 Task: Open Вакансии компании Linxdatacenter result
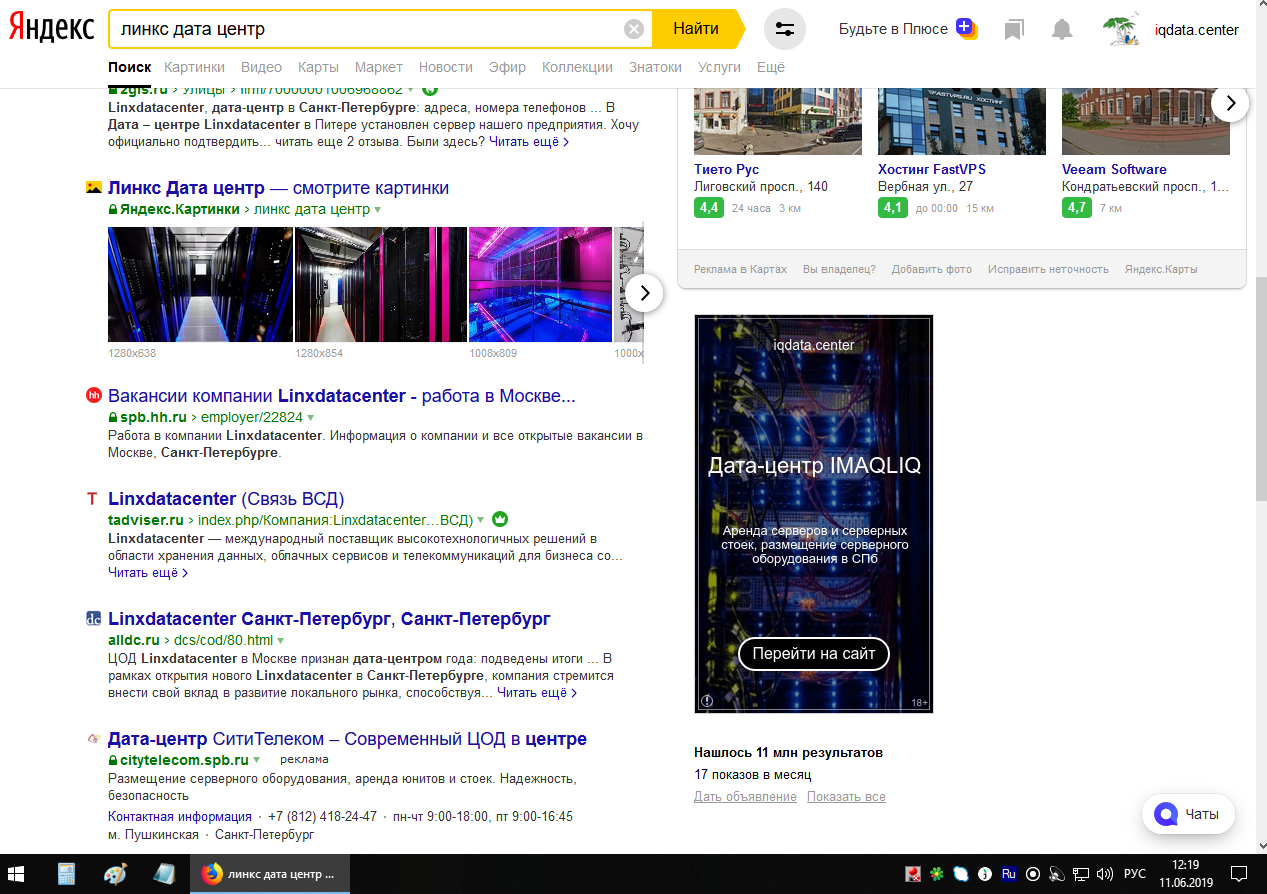click(x=342, y=396)
